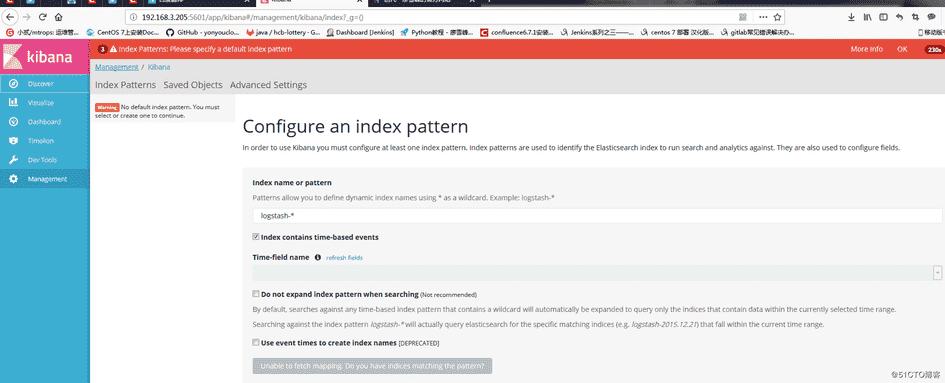
Task: Click the Configure an index pattern heading
Action: pos(355,127)
